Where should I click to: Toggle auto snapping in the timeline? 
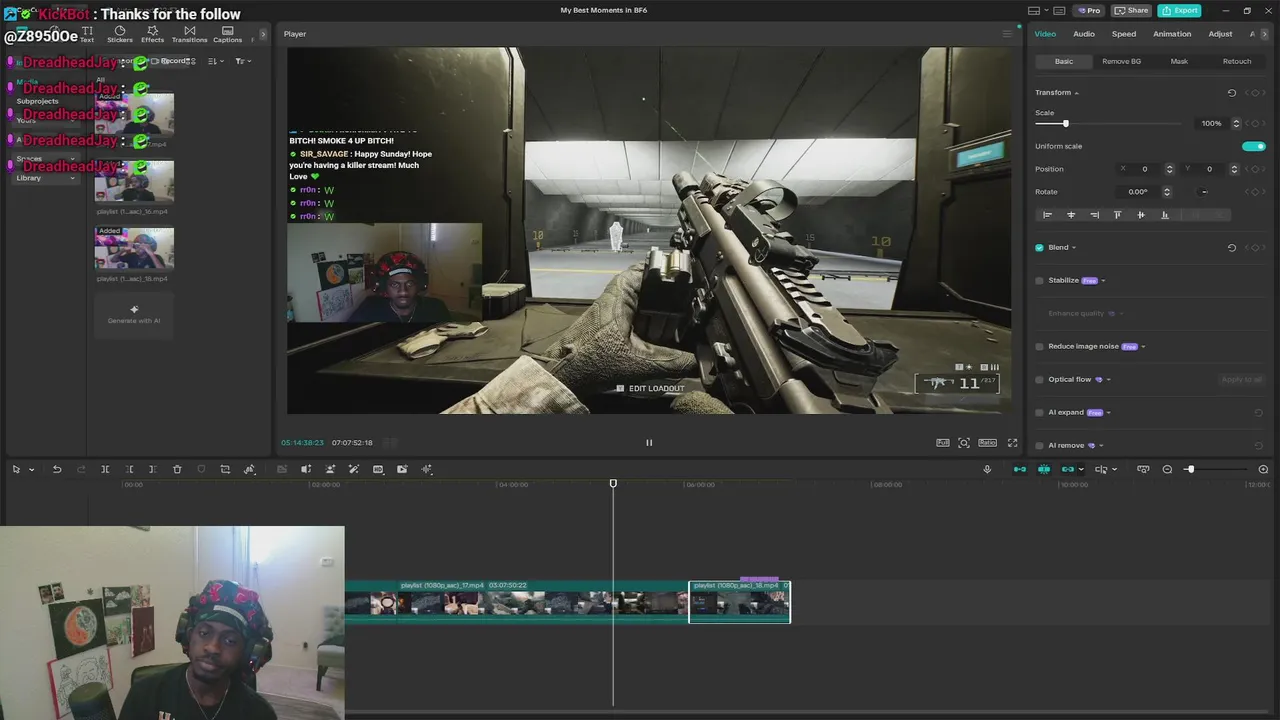coord(1043,469)
